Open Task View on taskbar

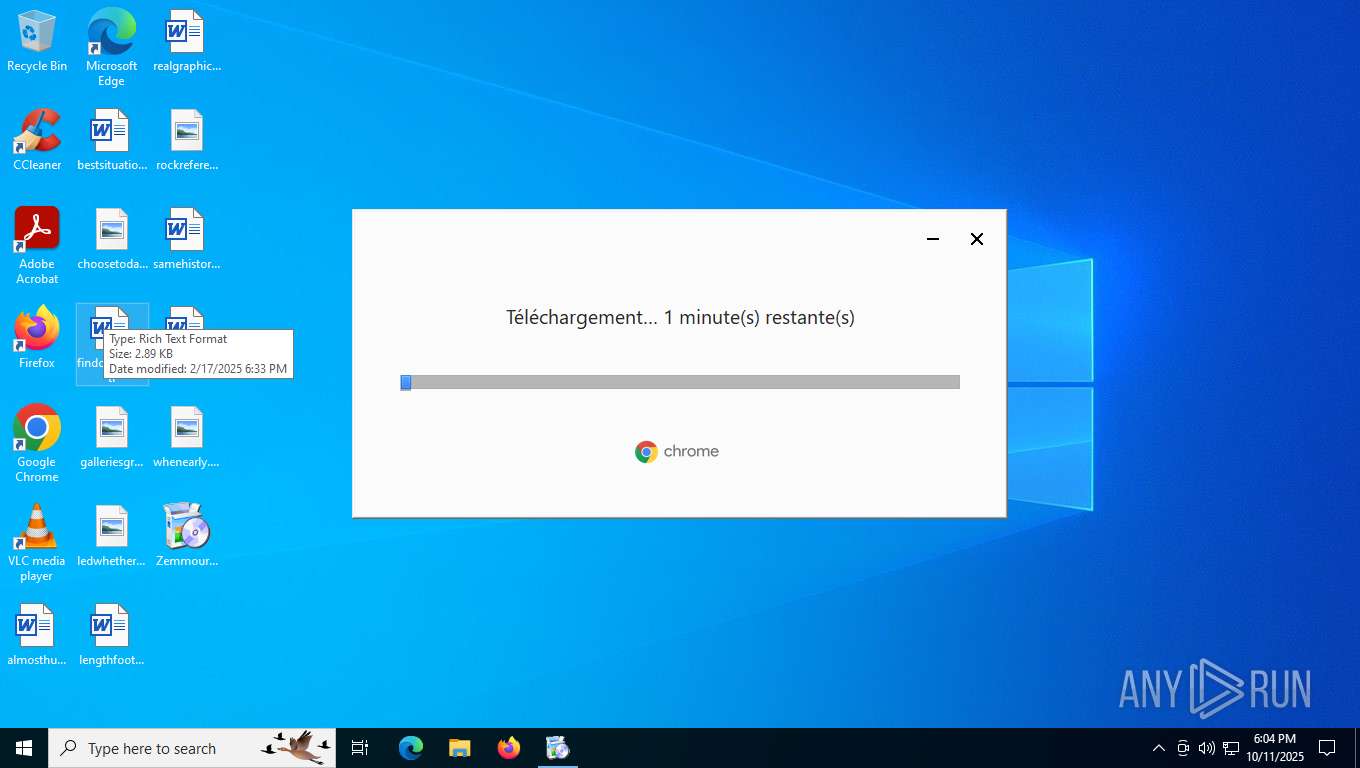360,748
